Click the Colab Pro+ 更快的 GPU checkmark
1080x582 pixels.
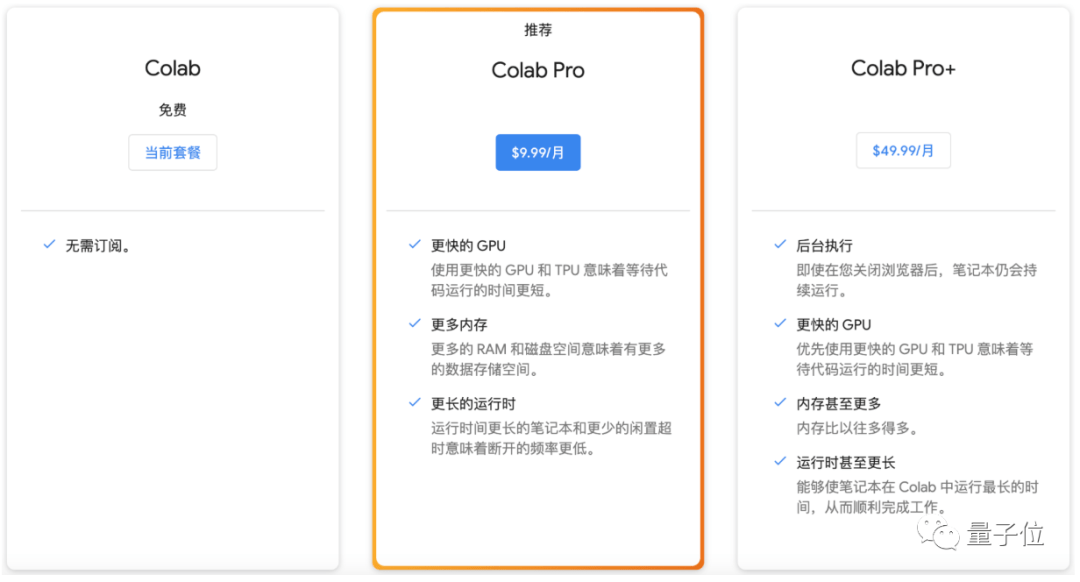(780, 323)
